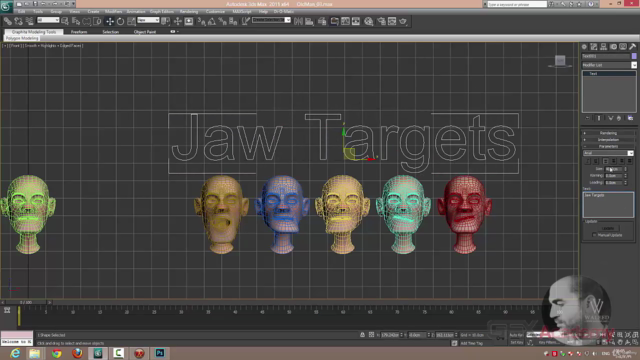Viewport: 640px width, 360px height.
Task: Click the Mirror tool
Action: [x=298, y=21]
